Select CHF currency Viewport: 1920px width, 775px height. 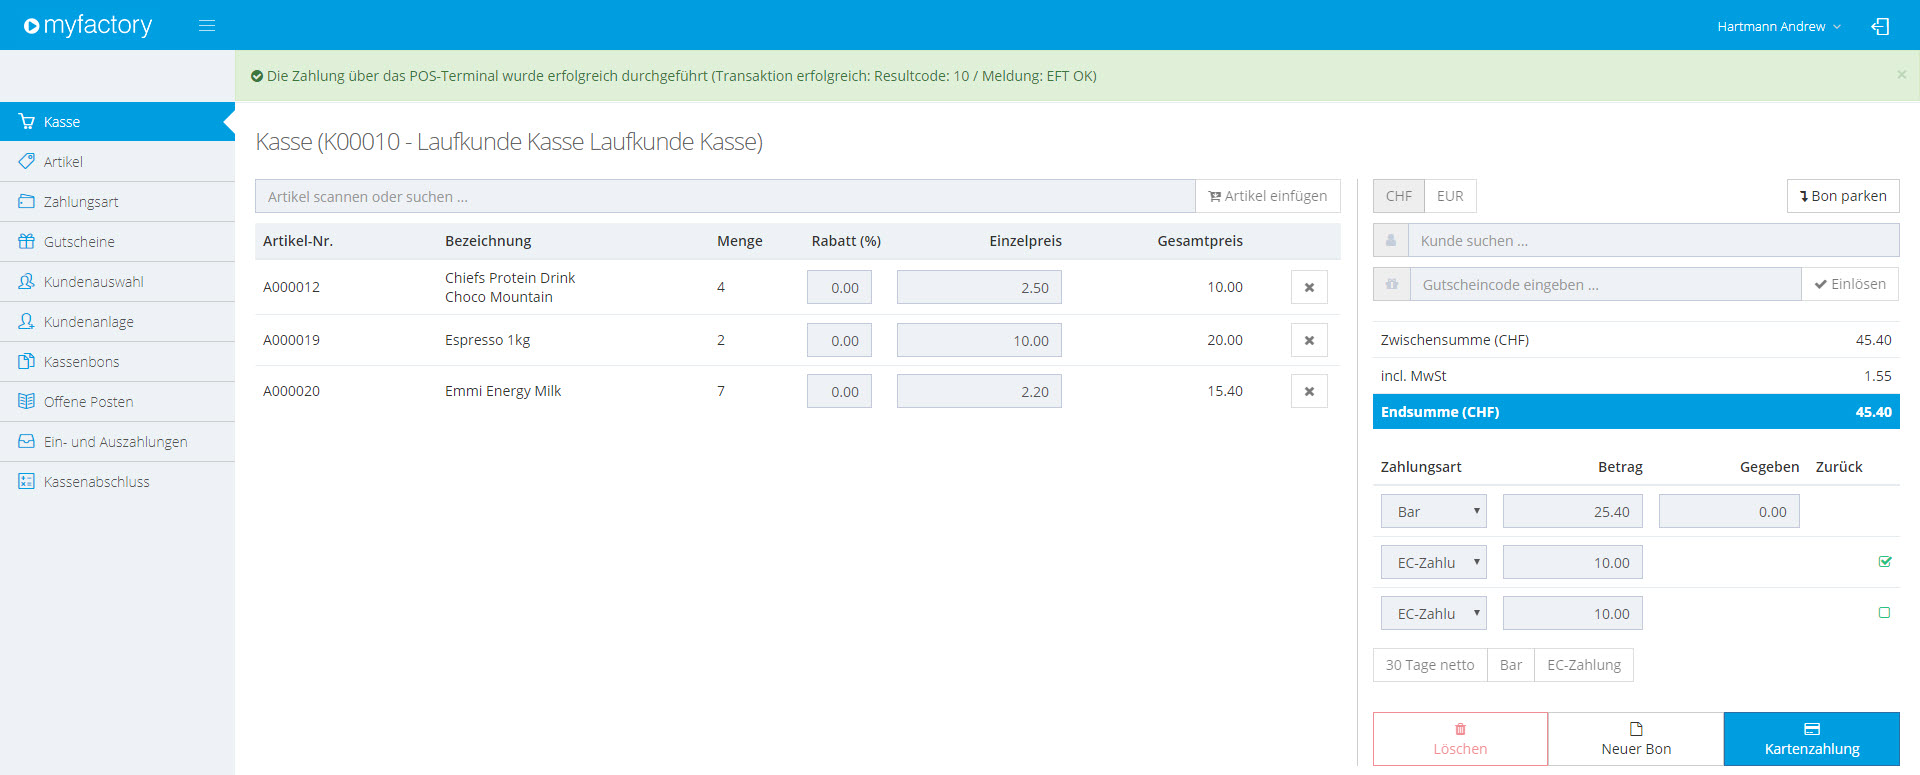pos(1398,197)
